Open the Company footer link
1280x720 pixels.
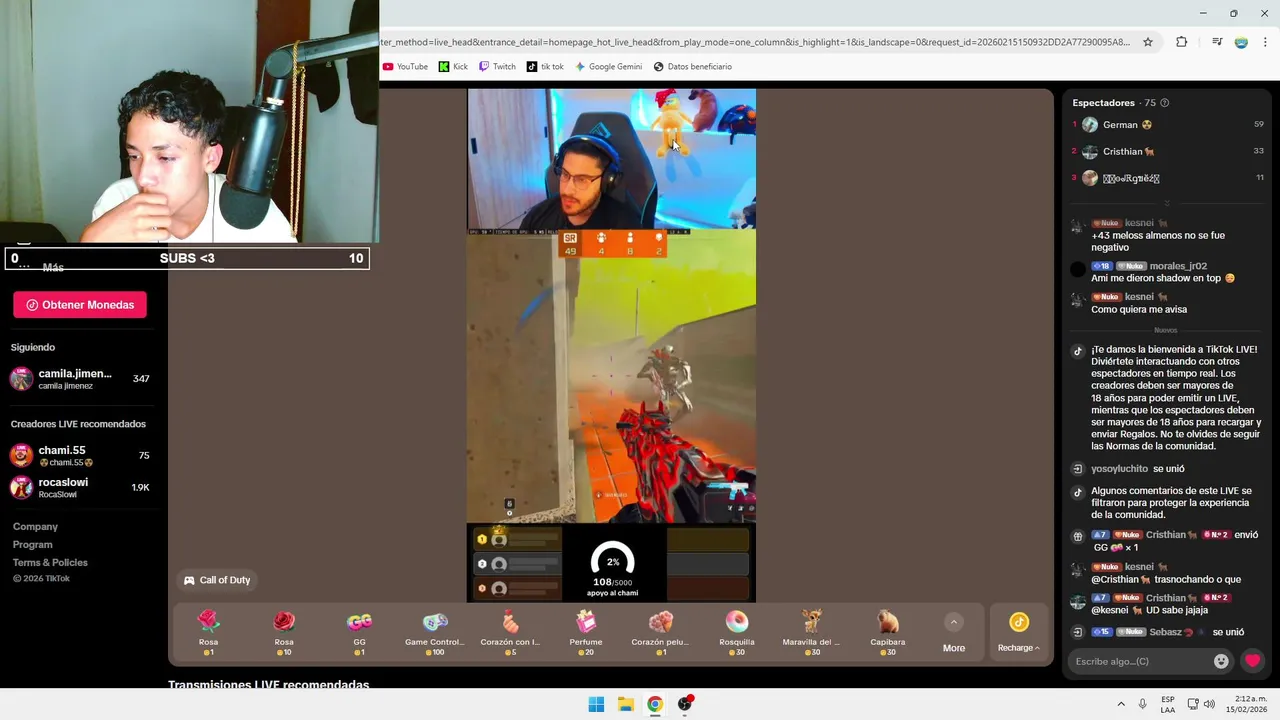click(35, 527)
